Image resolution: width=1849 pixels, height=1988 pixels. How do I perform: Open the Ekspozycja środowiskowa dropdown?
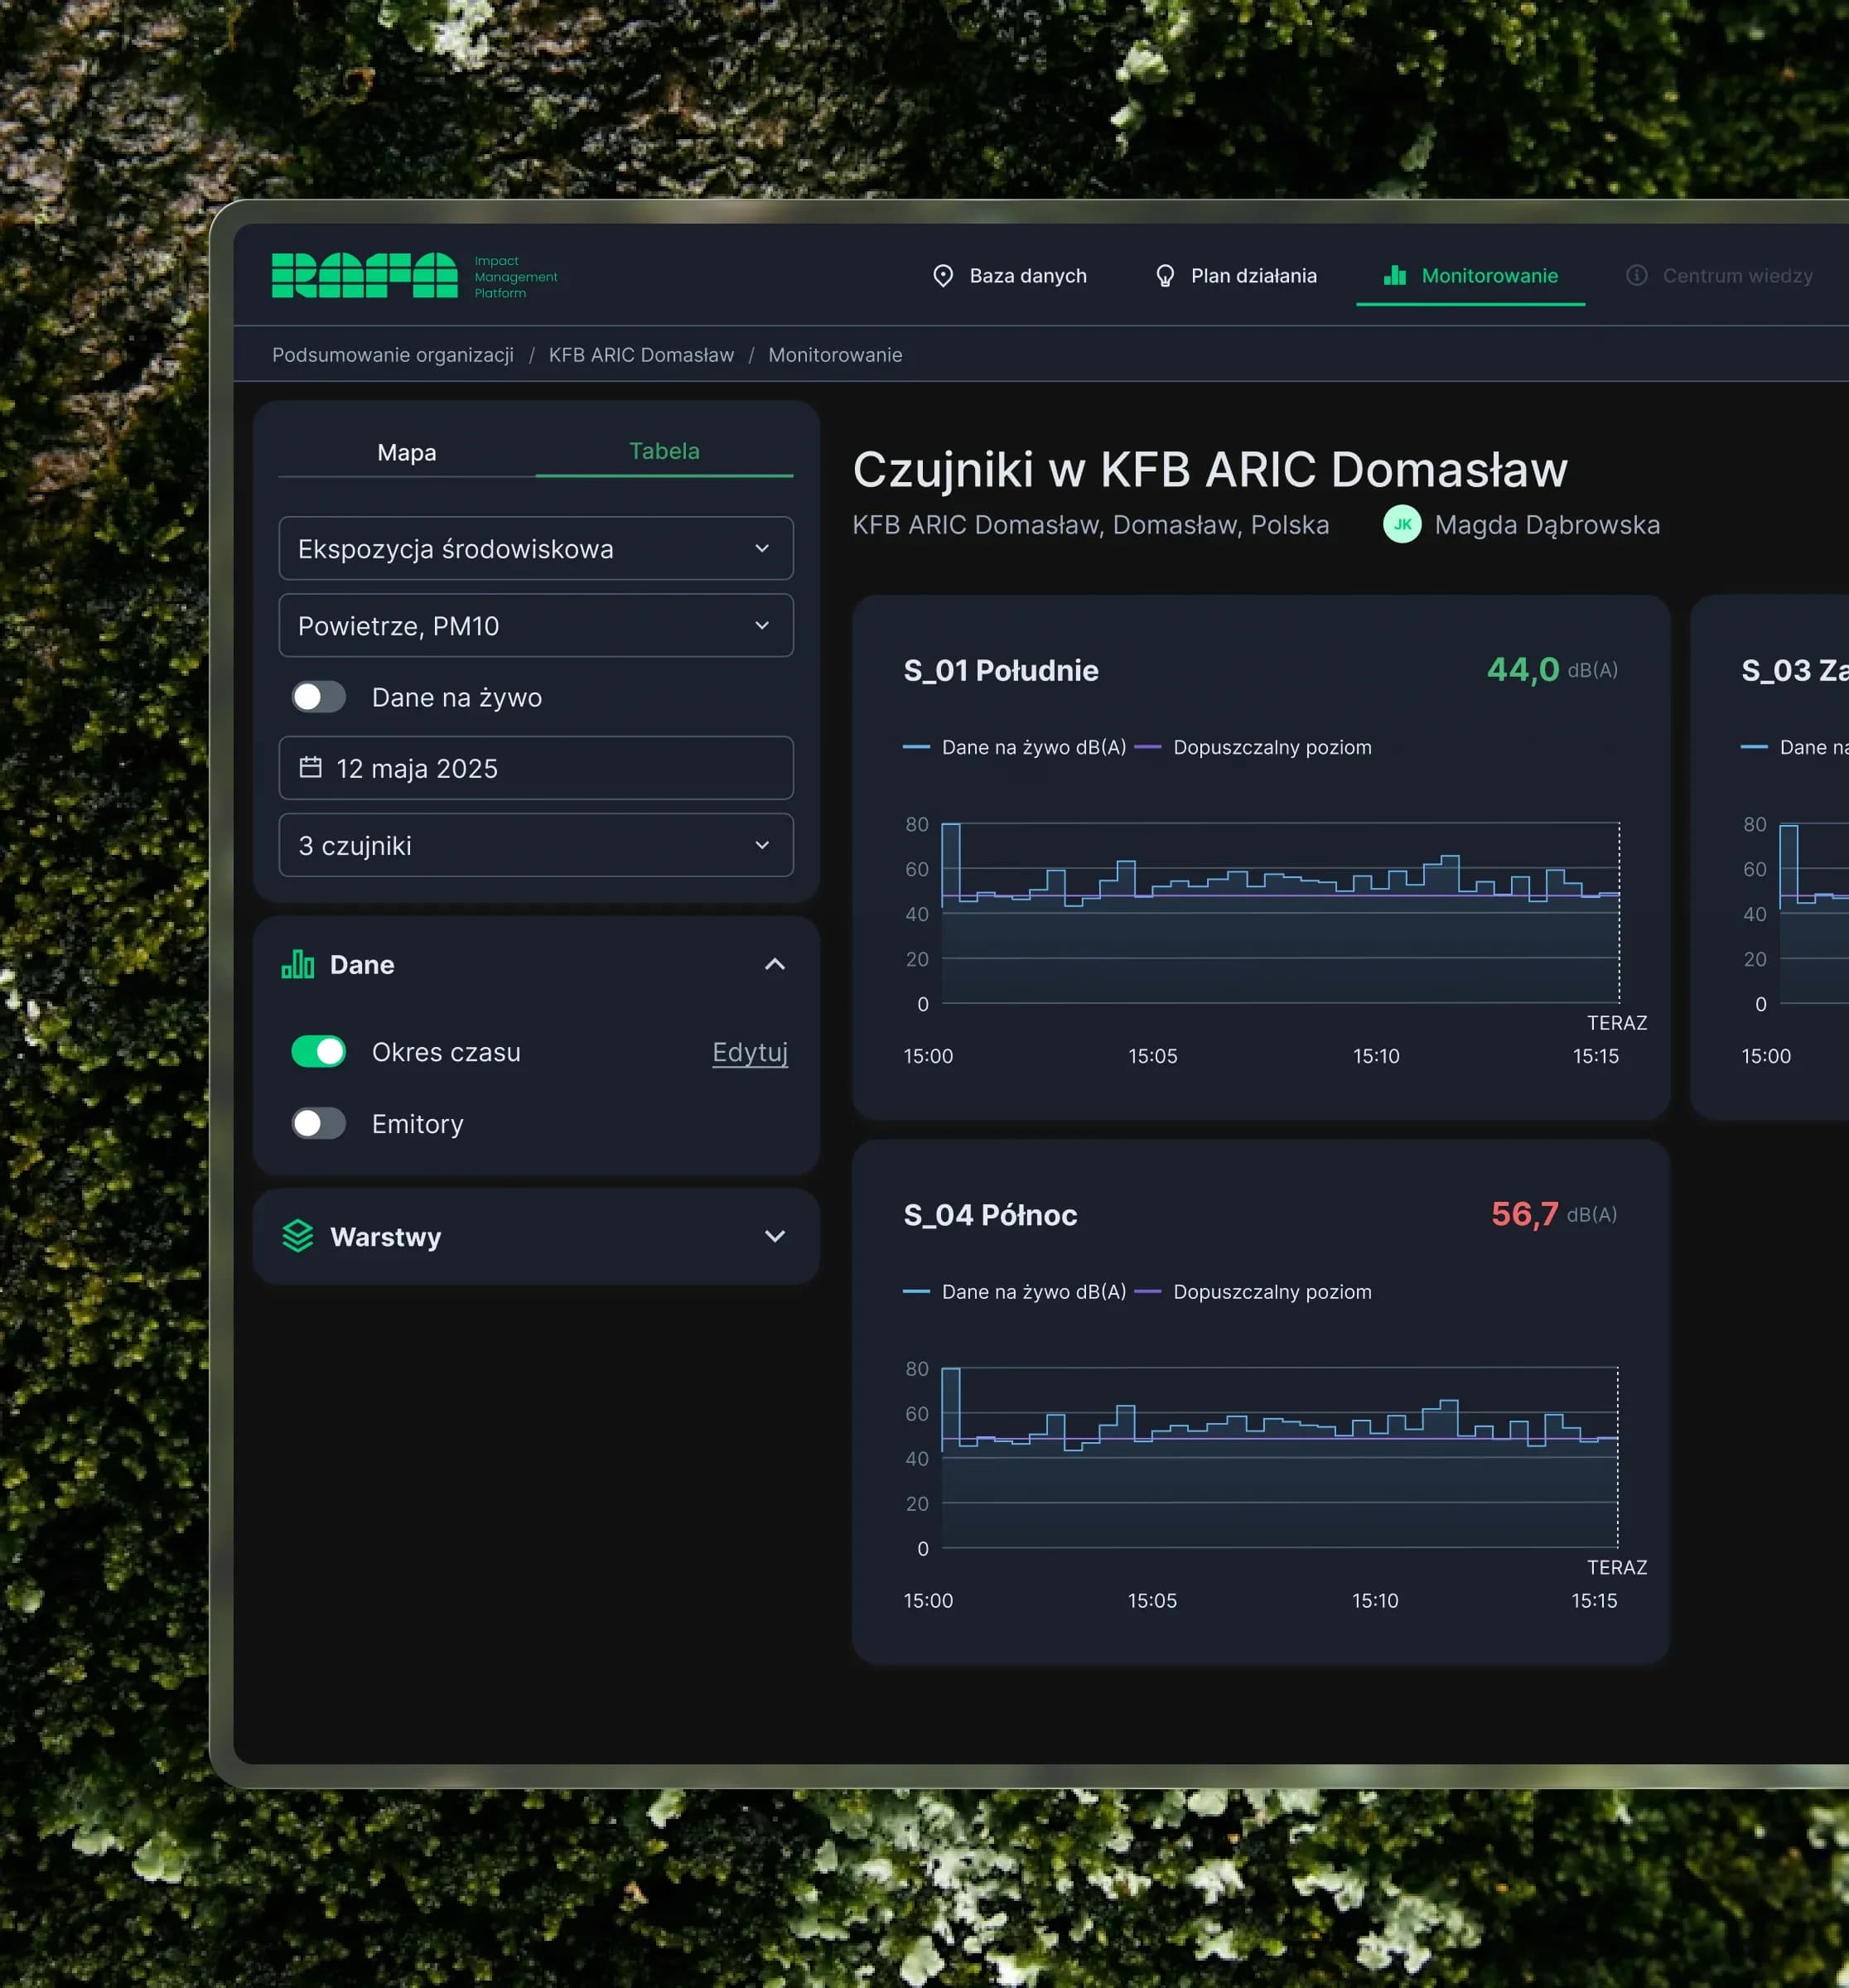[x=535, y=548]
